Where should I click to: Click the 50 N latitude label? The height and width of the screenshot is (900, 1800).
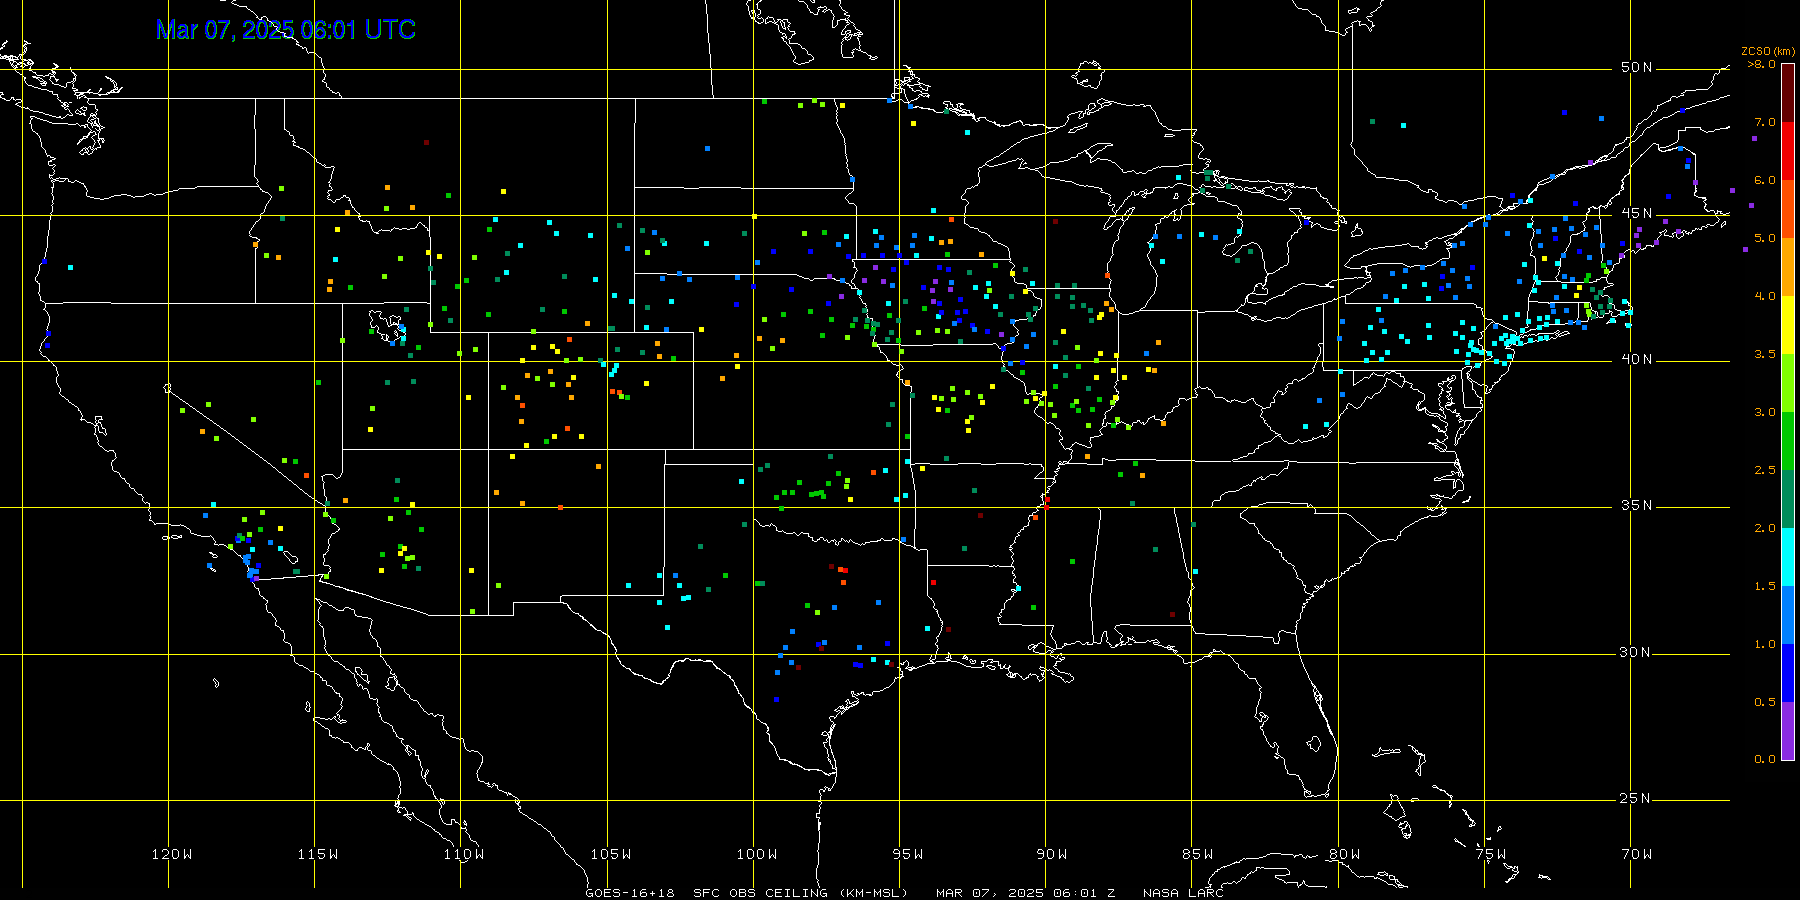coord(1637,67)
